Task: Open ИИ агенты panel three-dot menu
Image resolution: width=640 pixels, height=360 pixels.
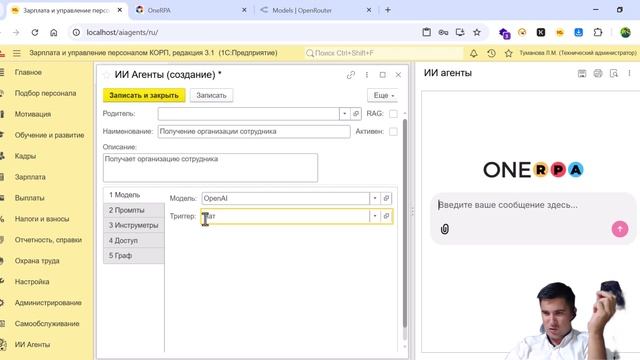Action: point(629,73)
